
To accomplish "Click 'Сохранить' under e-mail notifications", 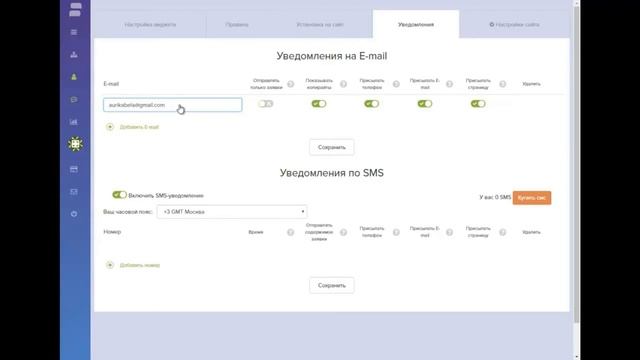I will point(332,147).
